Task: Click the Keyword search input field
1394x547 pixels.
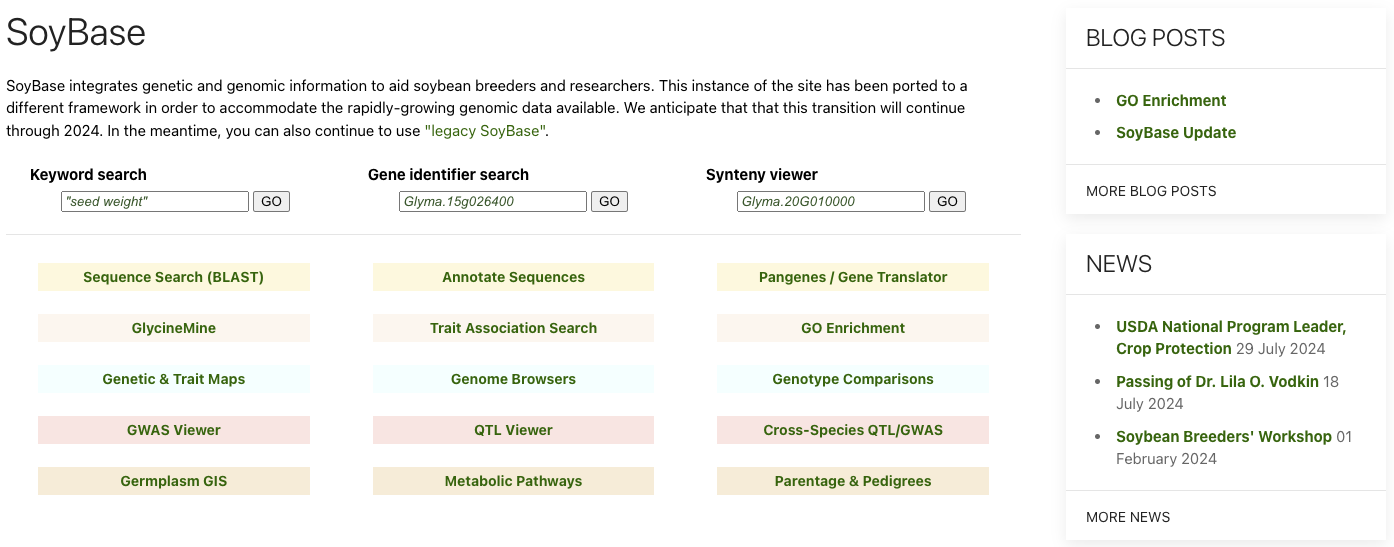Action: 155,201
